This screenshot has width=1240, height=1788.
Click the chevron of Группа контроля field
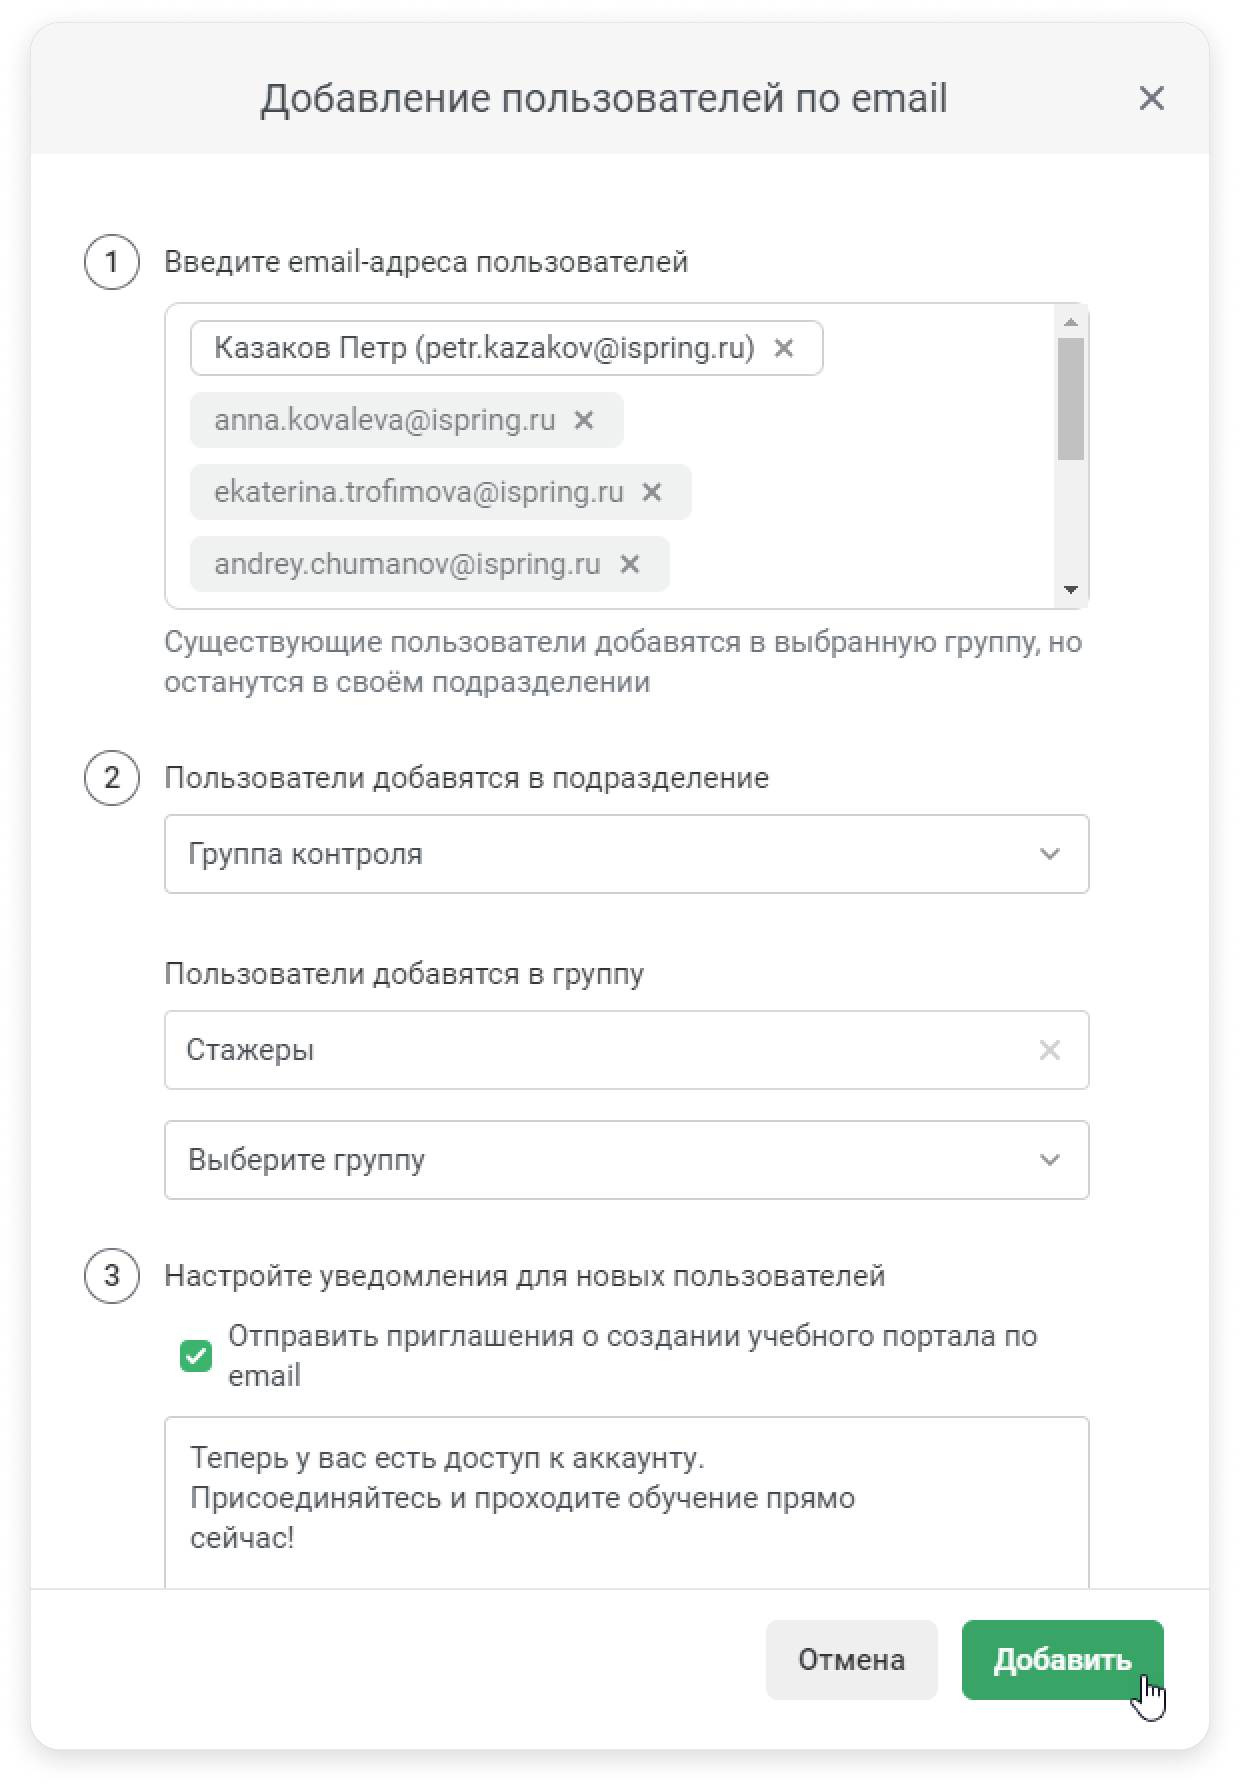tap(1050, 854)
